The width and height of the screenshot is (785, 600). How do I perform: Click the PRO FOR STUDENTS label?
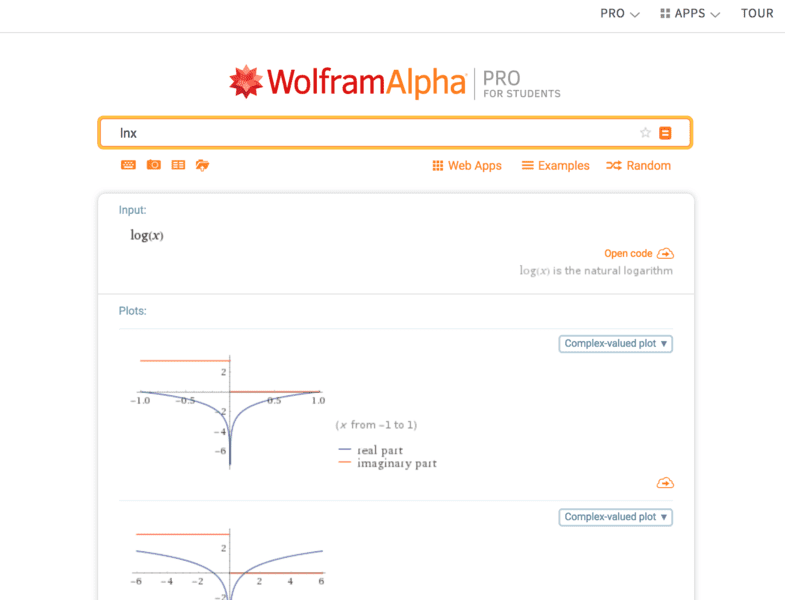521,84
